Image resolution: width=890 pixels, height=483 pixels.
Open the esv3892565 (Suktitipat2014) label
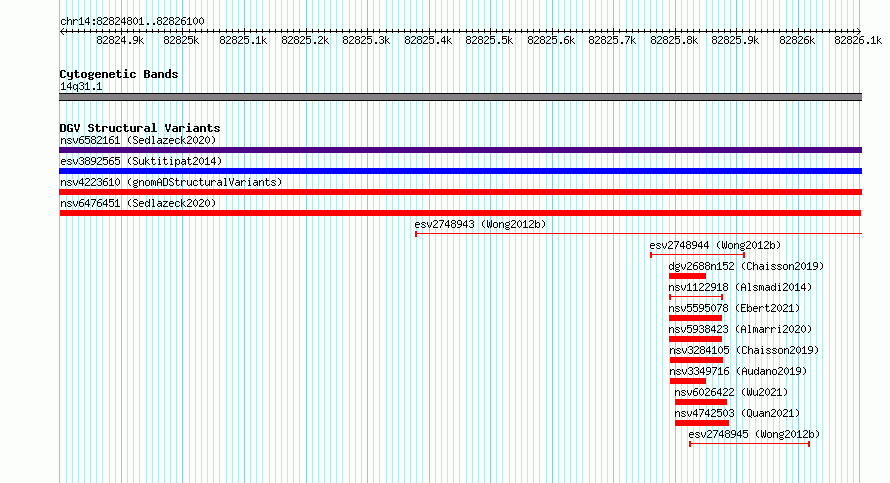(x=141, y=161)
